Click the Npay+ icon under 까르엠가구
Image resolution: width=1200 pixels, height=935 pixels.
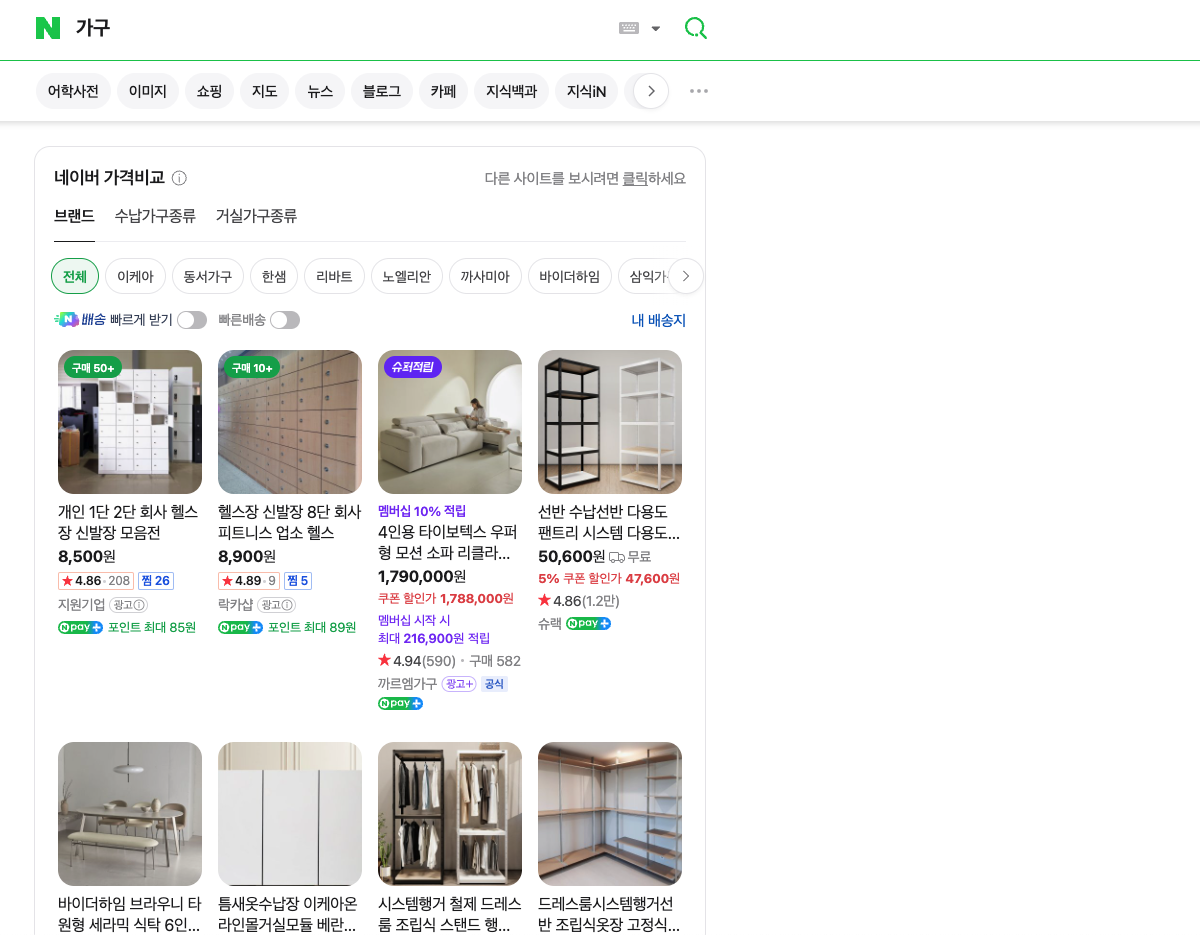pos(401,704)
